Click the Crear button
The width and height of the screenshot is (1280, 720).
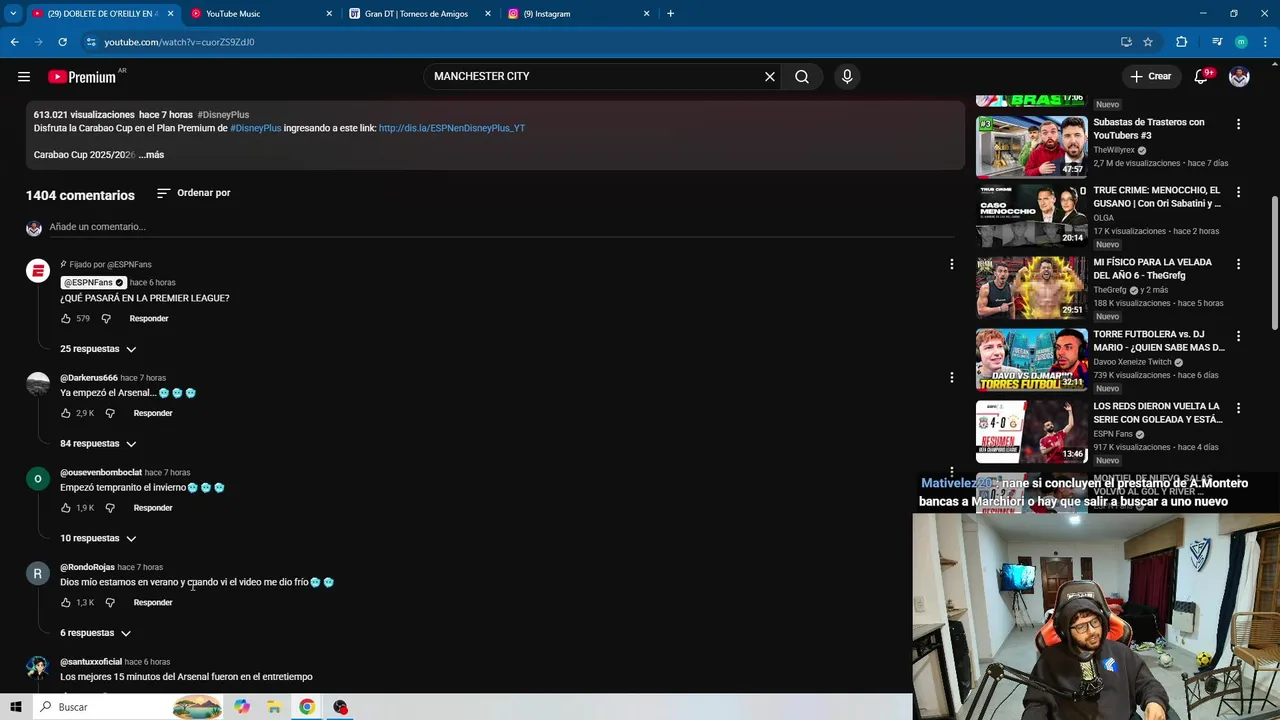[x=1150, y=77]
